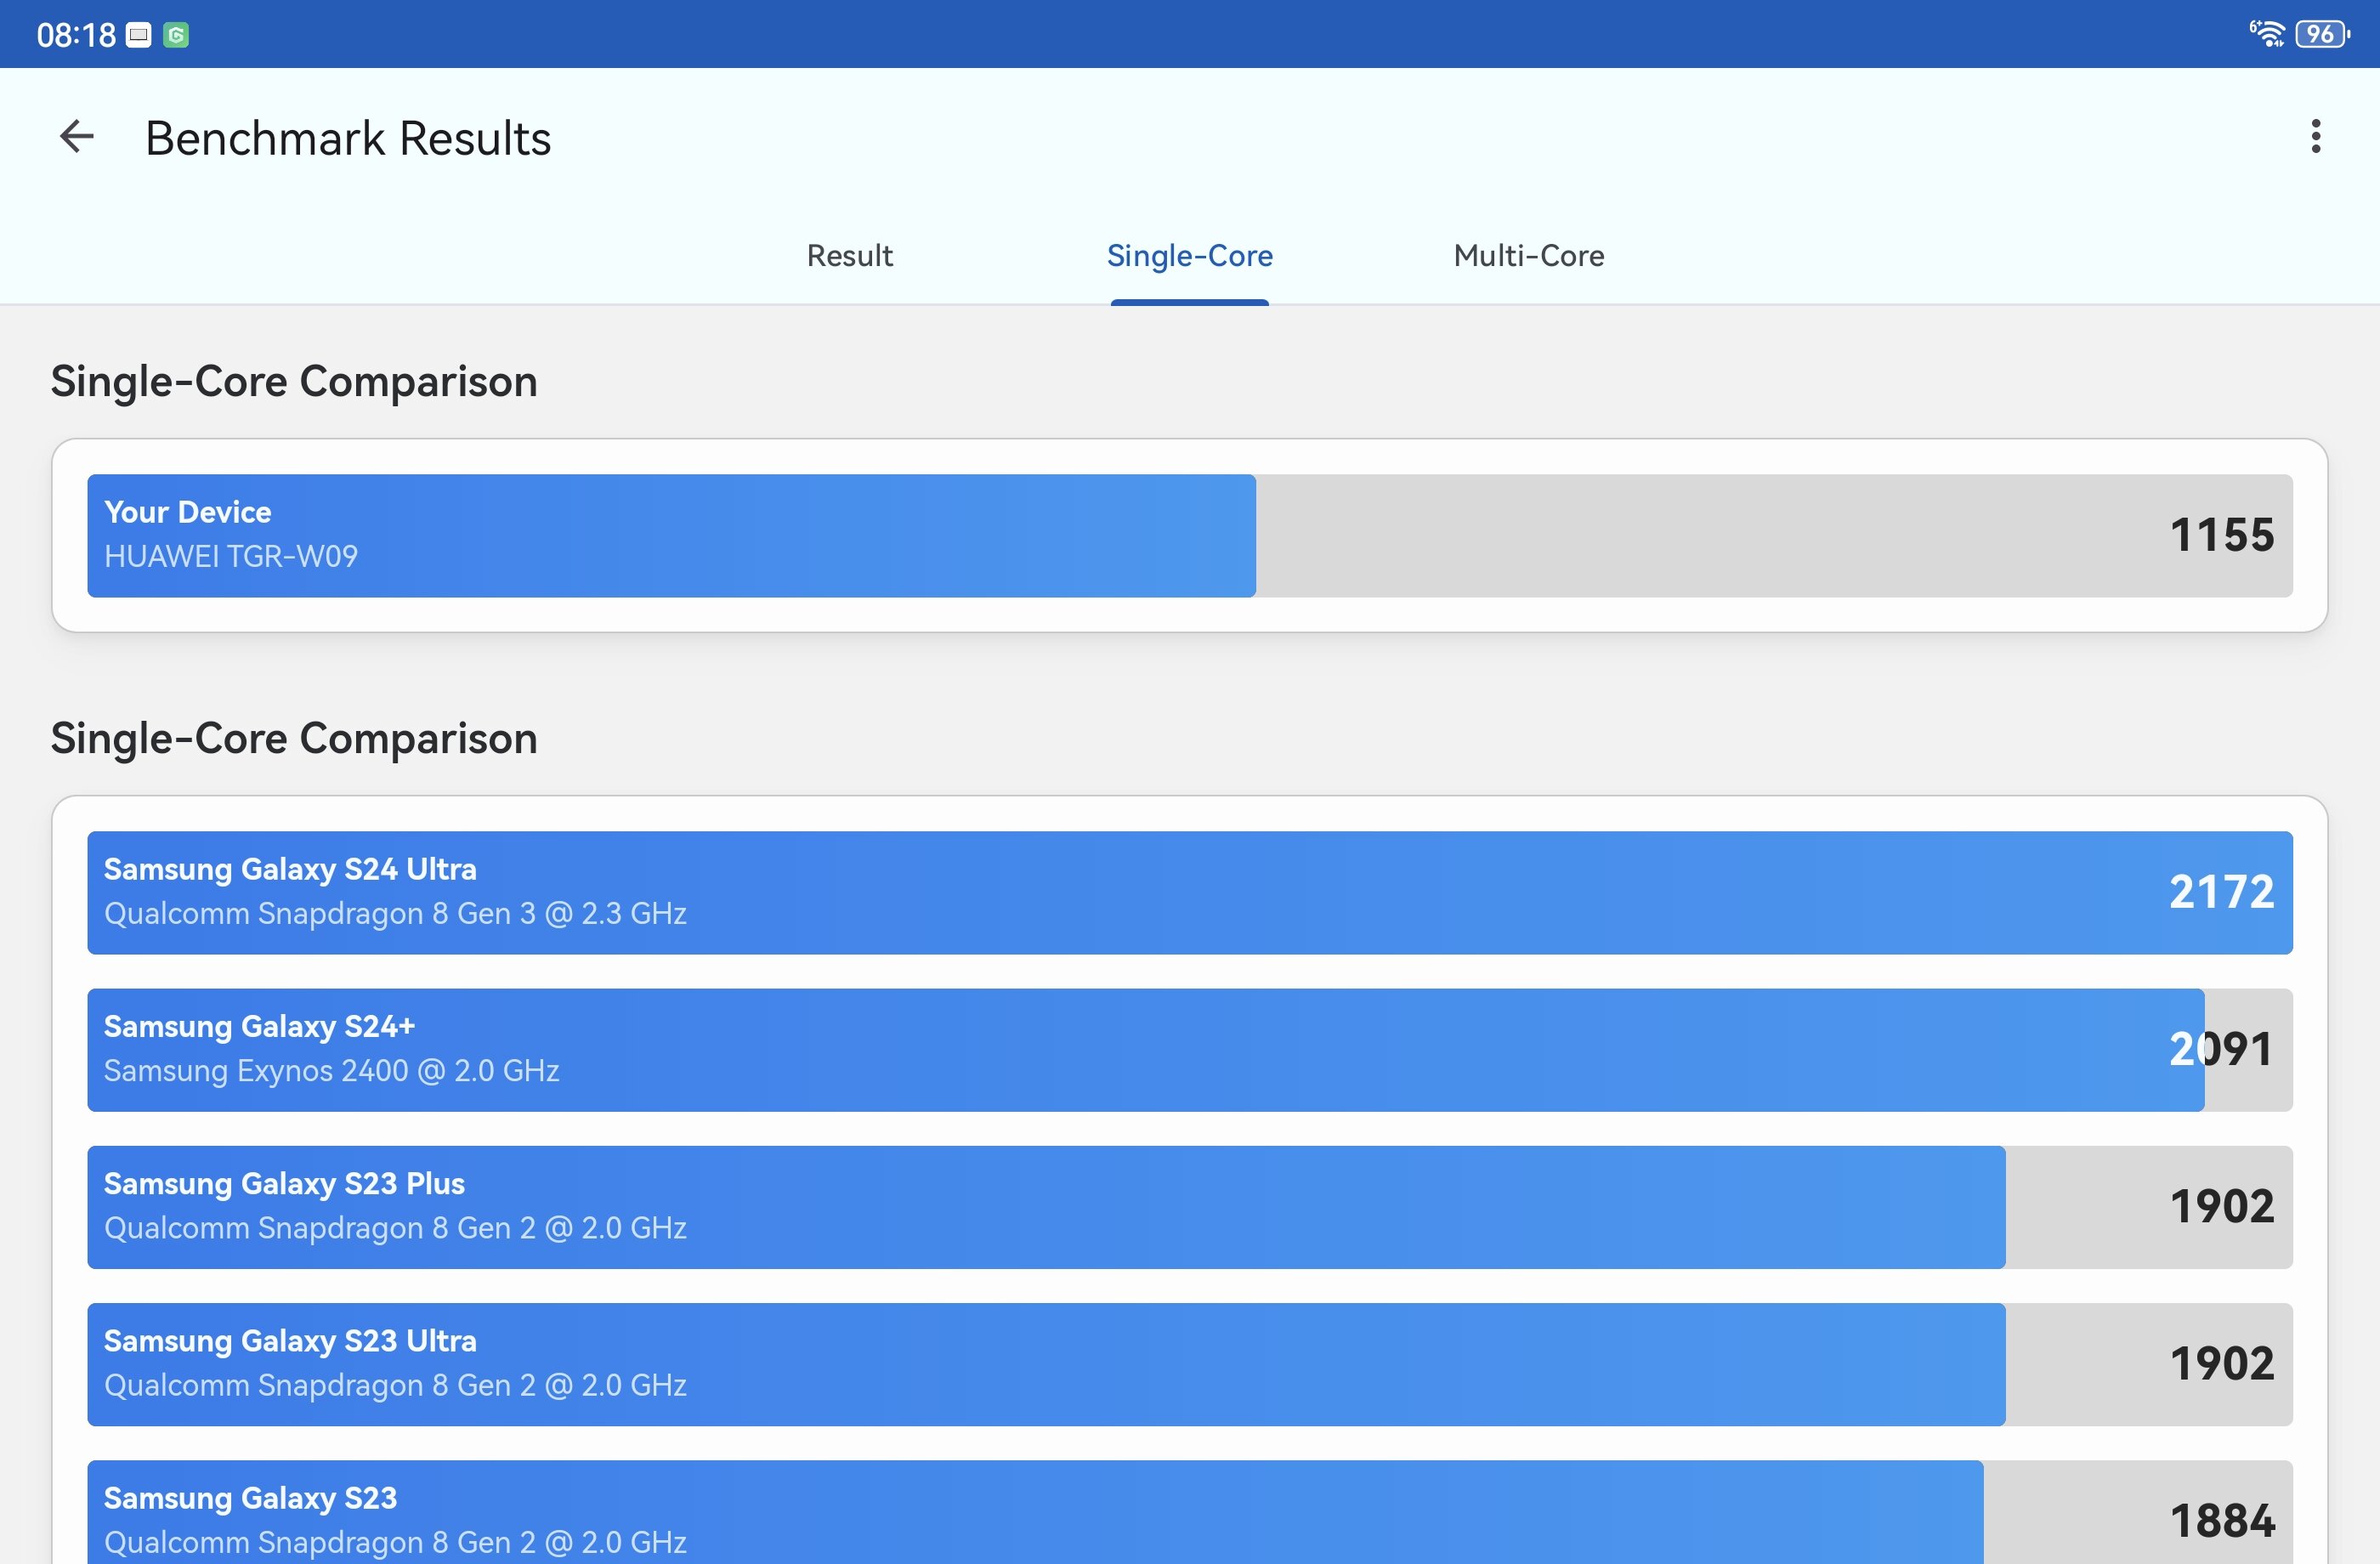Click the score 1155

[2221, 535]
